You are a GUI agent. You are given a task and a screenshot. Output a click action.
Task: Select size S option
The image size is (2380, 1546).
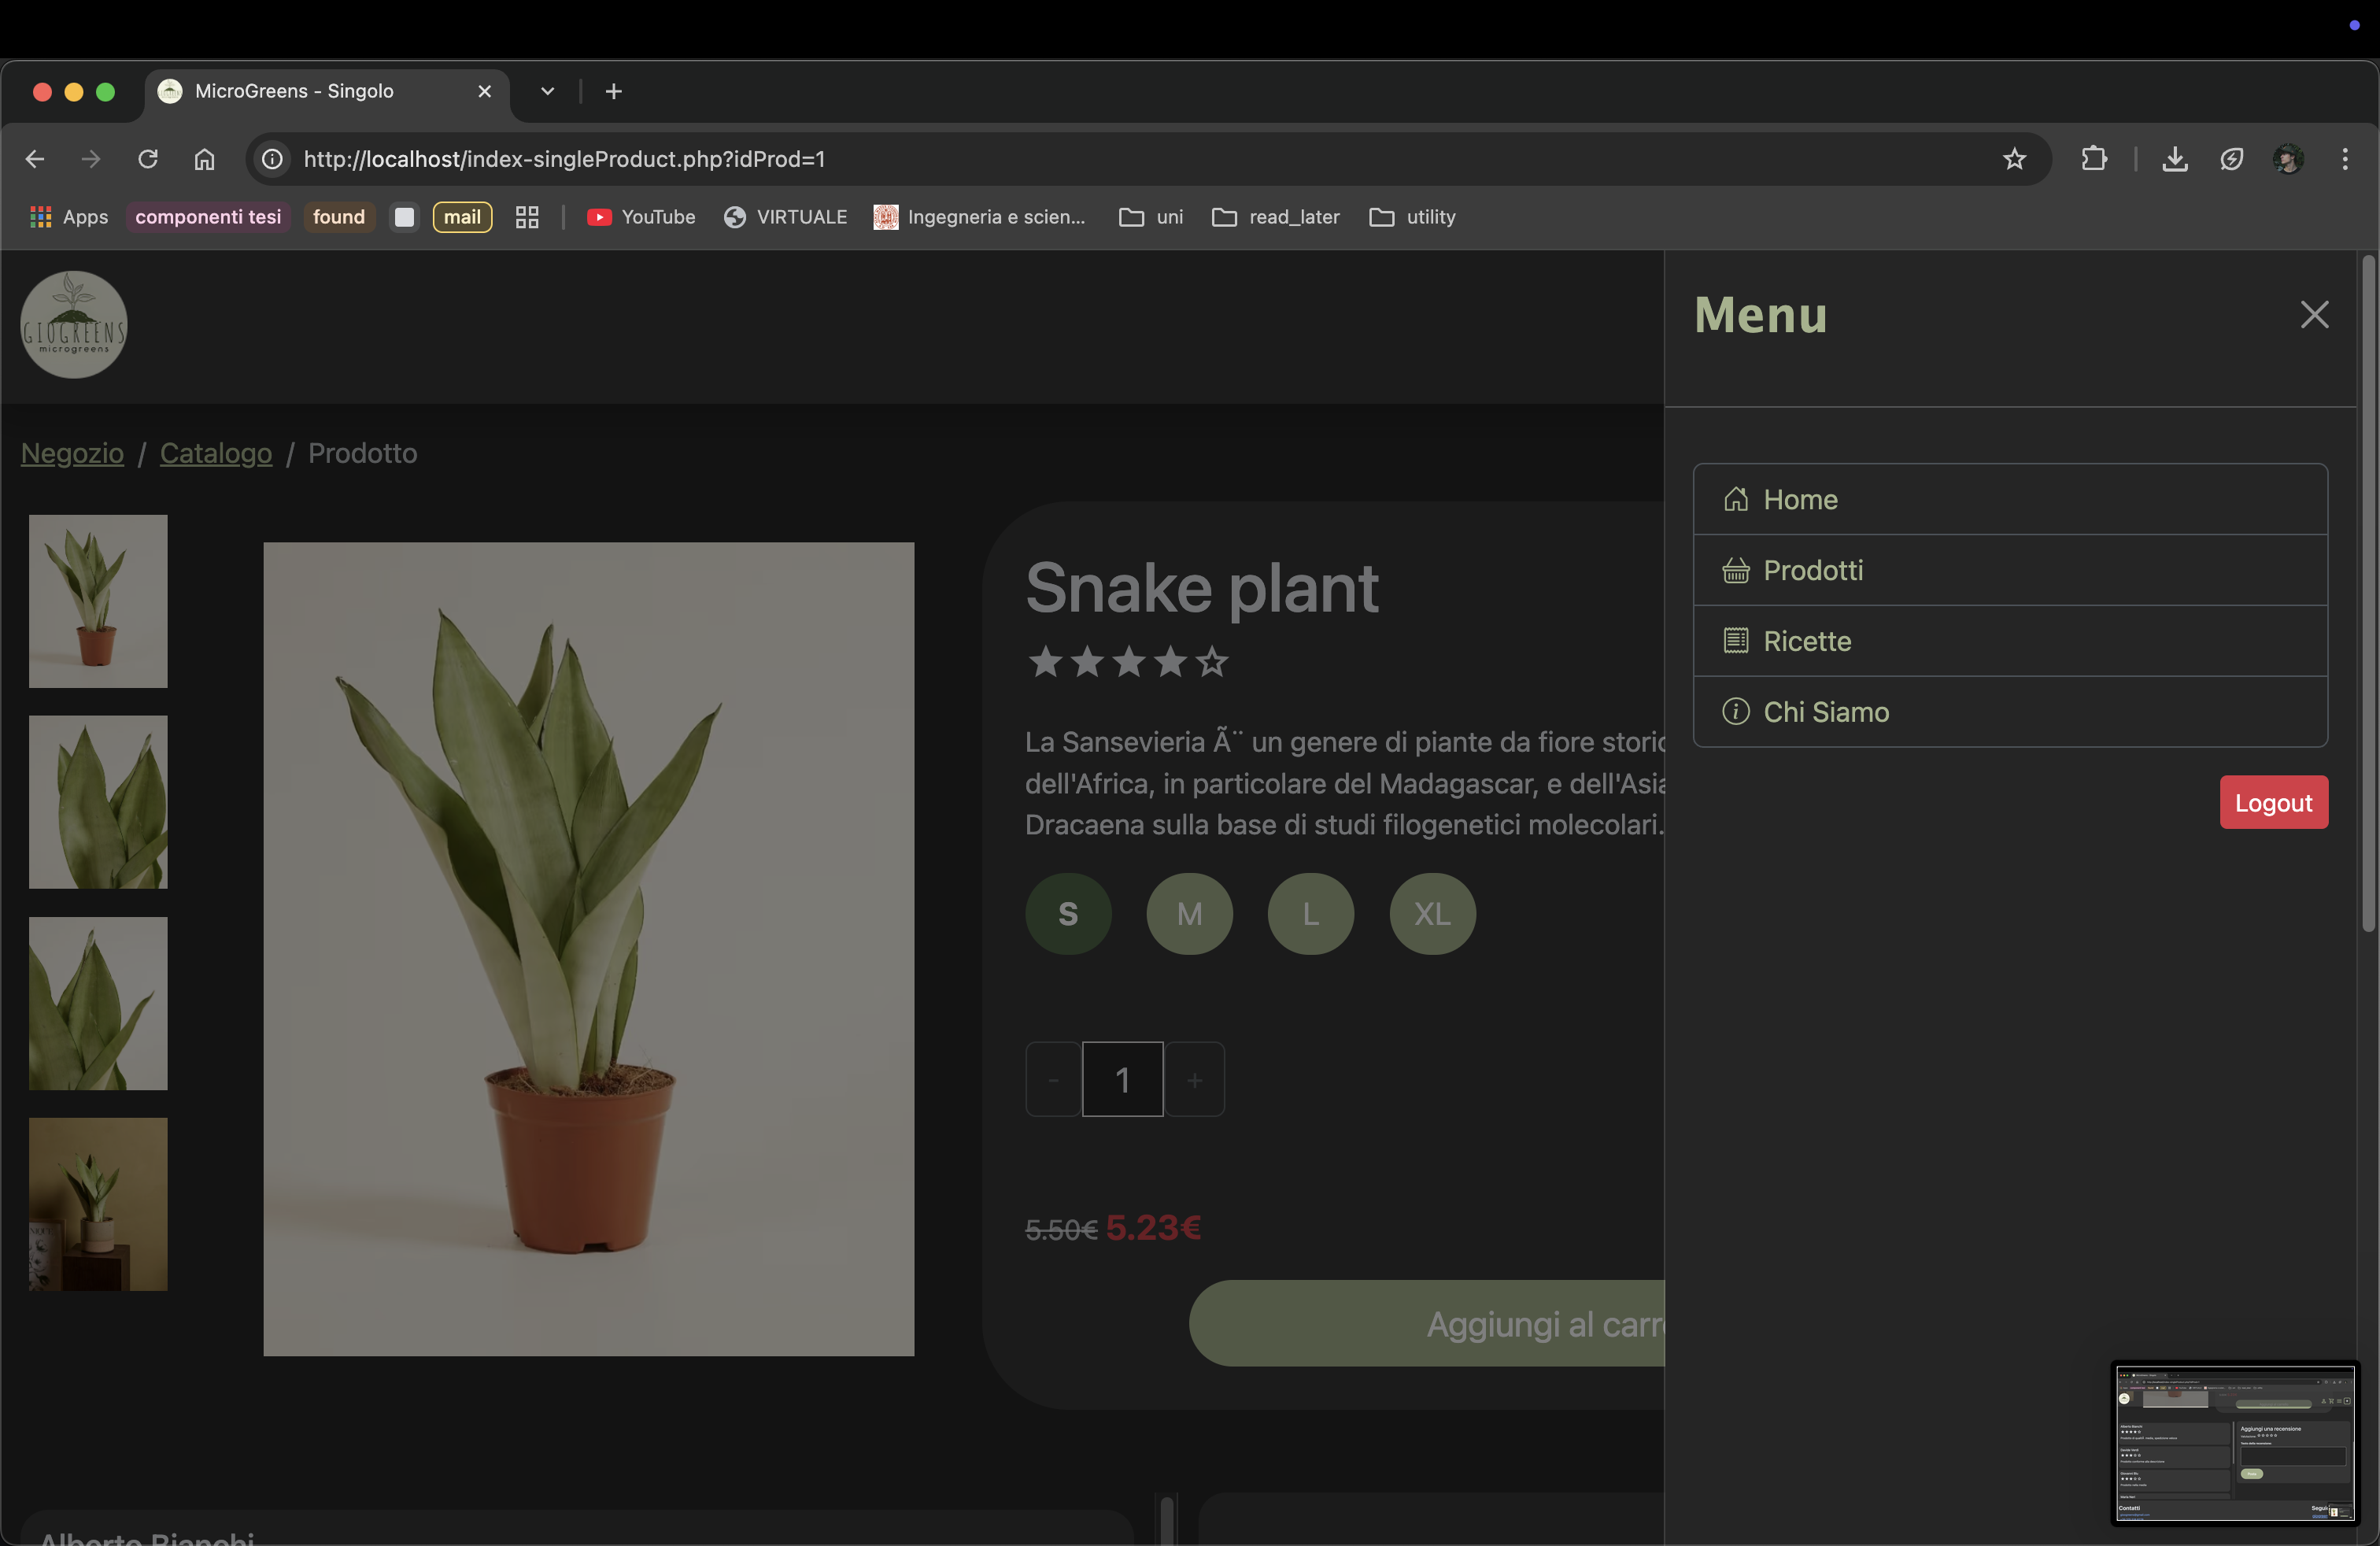pyautogui.click(x=1068, y=914)
